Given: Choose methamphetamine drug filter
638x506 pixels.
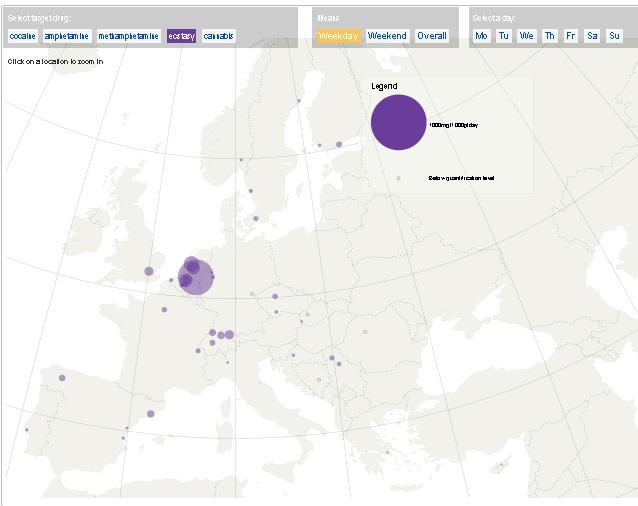Looking at the screenshot, I should point(130,36).
